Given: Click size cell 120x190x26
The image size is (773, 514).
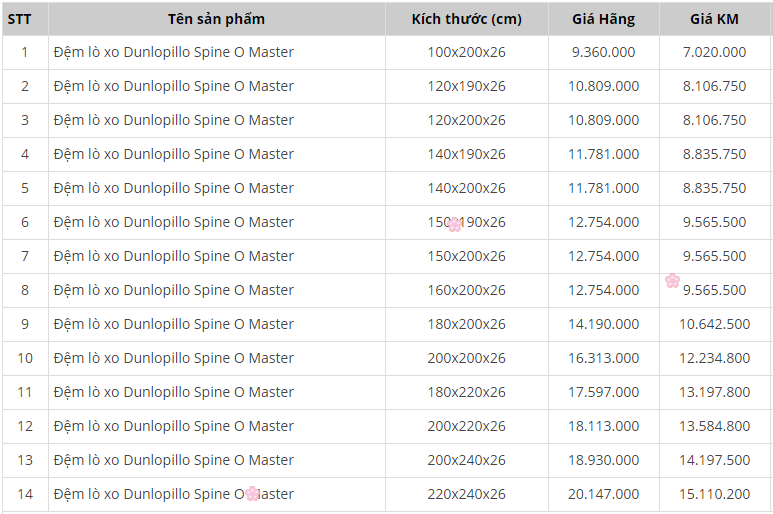Looking at the screenshot, I should [x=466, y=86].
